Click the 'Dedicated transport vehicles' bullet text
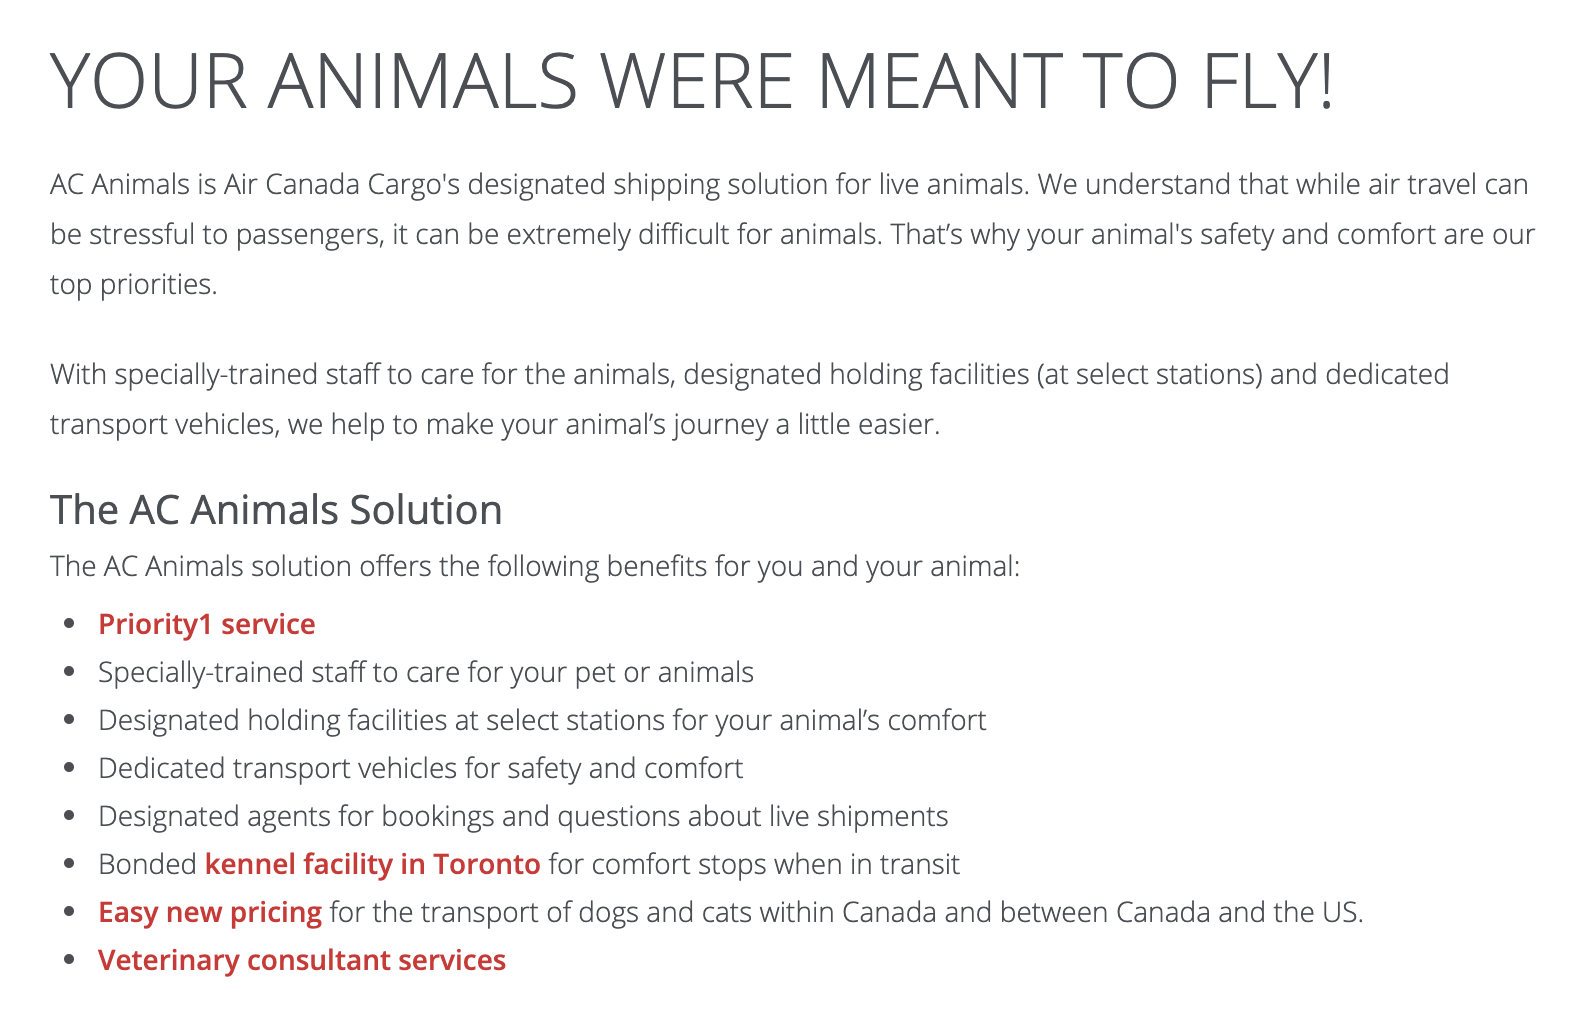This screenshot has width=1574, height=1026. [420, 768]
